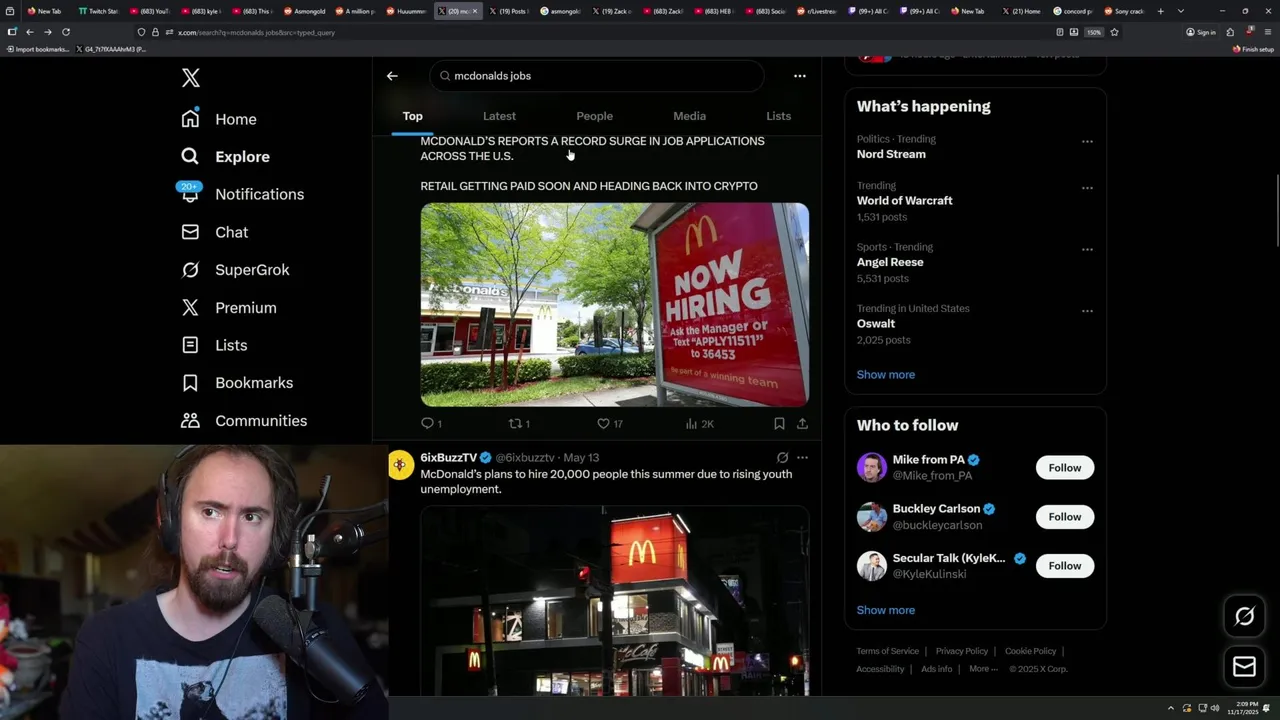Image resolution: width=1280 pixels, height=720 pixels.
Task: Click the mcdonalds jobs search field
Action: (597, 76)
